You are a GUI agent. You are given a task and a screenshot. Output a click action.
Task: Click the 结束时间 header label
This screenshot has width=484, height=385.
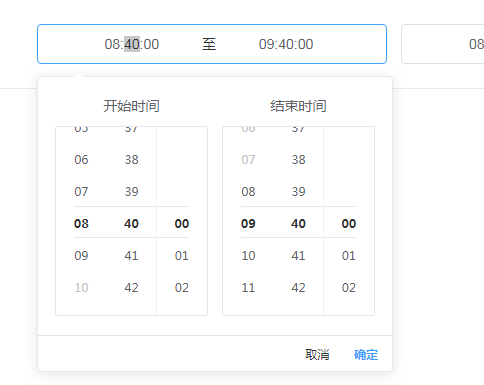tap(298, 106)
